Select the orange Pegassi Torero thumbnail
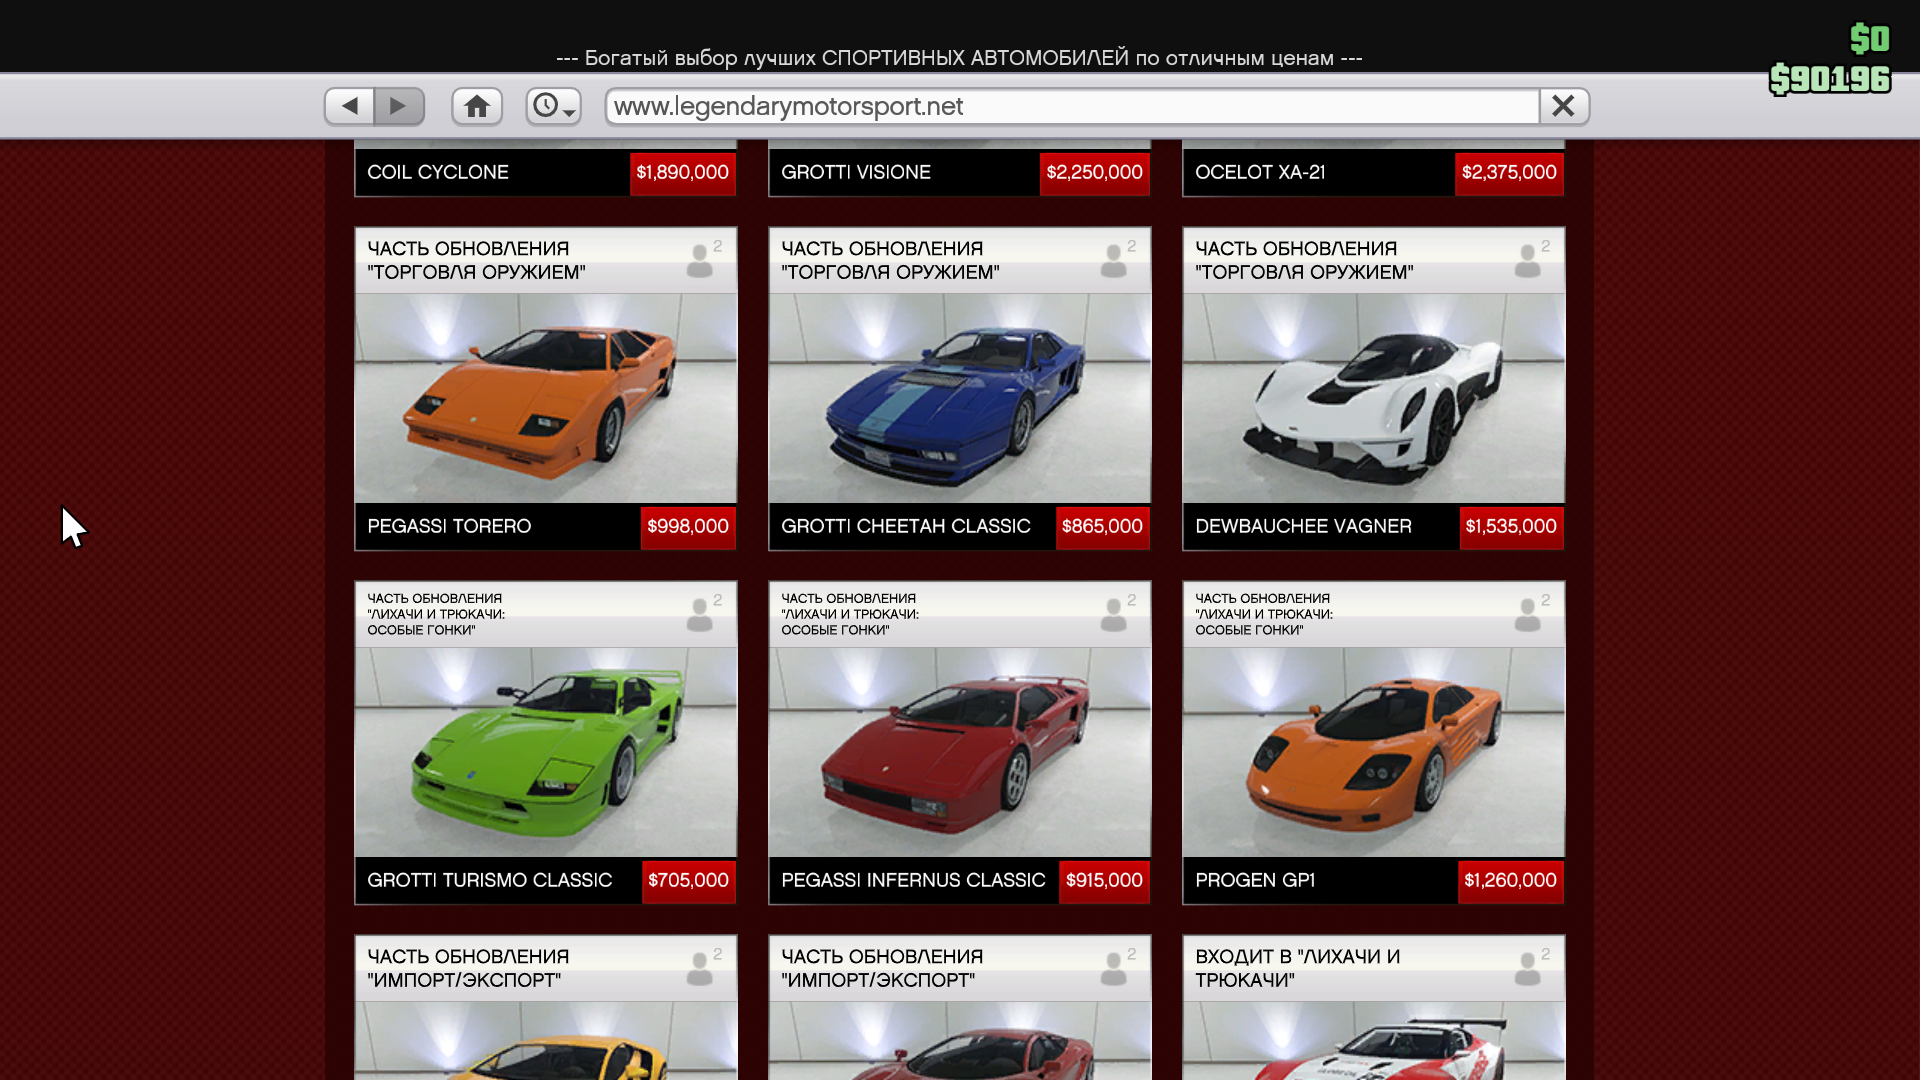 coord(545,398)
